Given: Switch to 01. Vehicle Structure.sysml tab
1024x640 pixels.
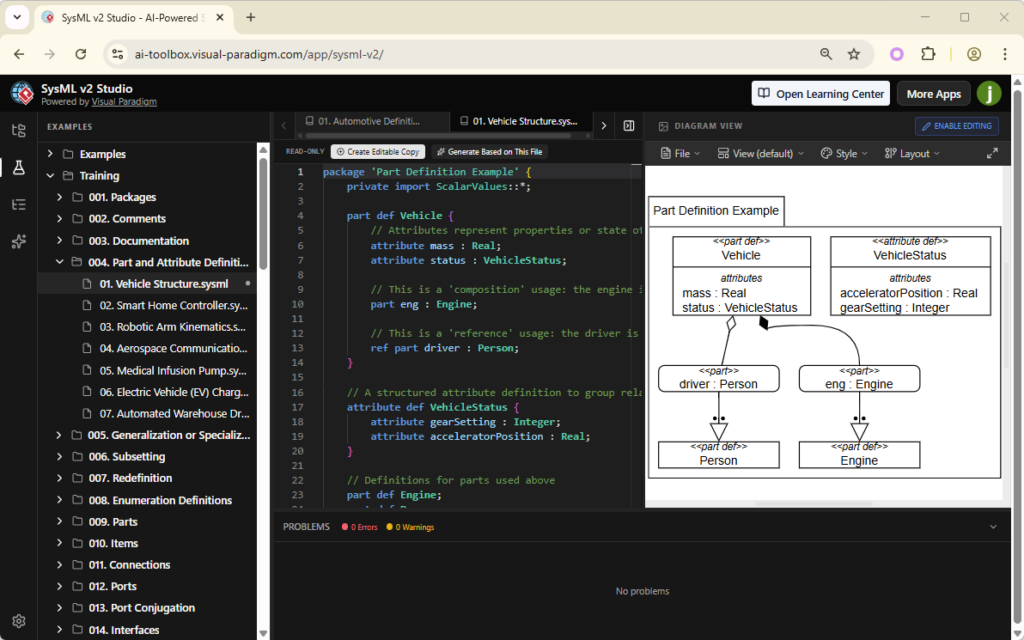Looking at the screenshot, I should pyautogui.click(x=519, y=121).
